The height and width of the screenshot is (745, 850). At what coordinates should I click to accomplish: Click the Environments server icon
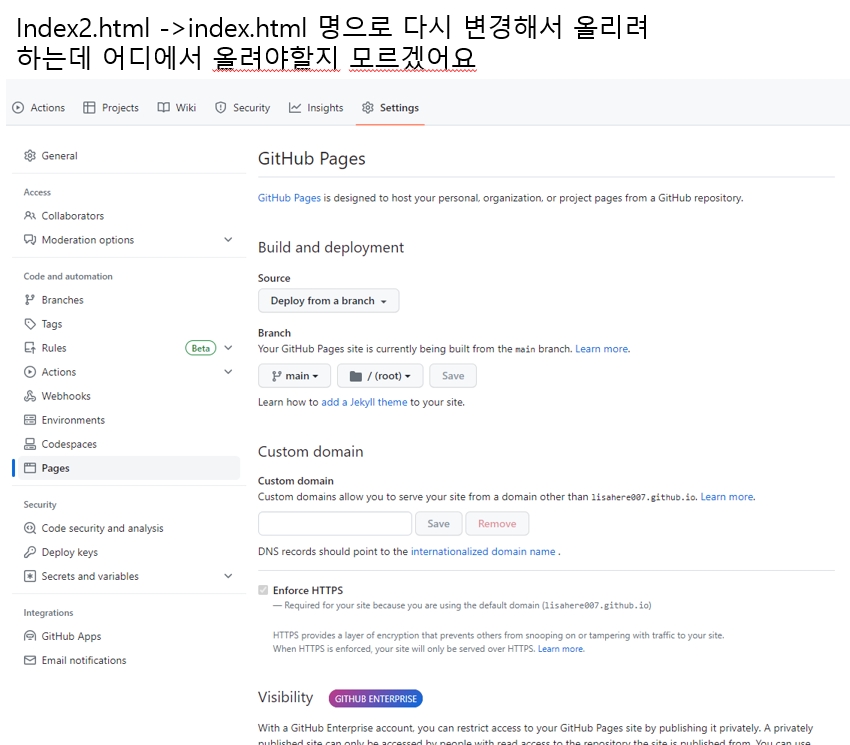click(30, 420)
